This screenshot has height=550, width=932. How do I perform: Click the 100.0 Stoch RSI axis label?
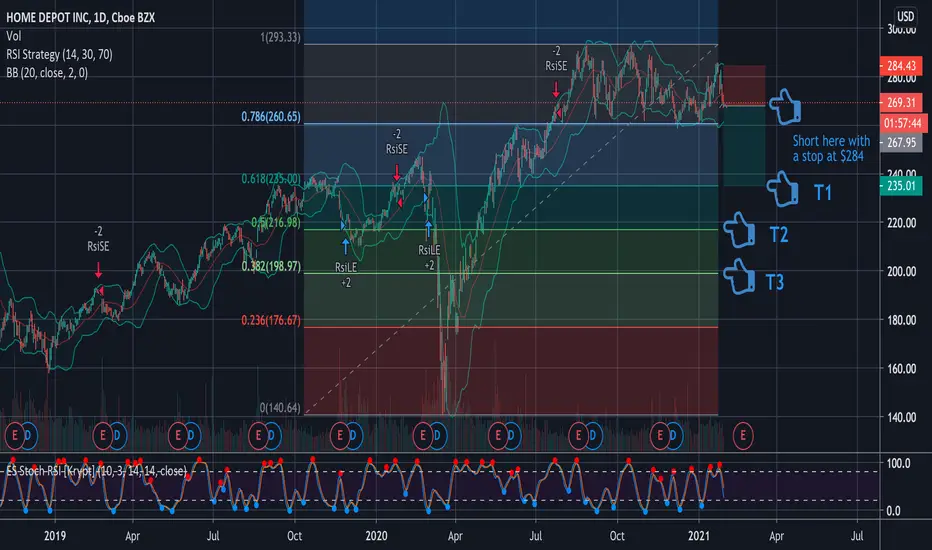pyautogui.click(x=898, y=463)
